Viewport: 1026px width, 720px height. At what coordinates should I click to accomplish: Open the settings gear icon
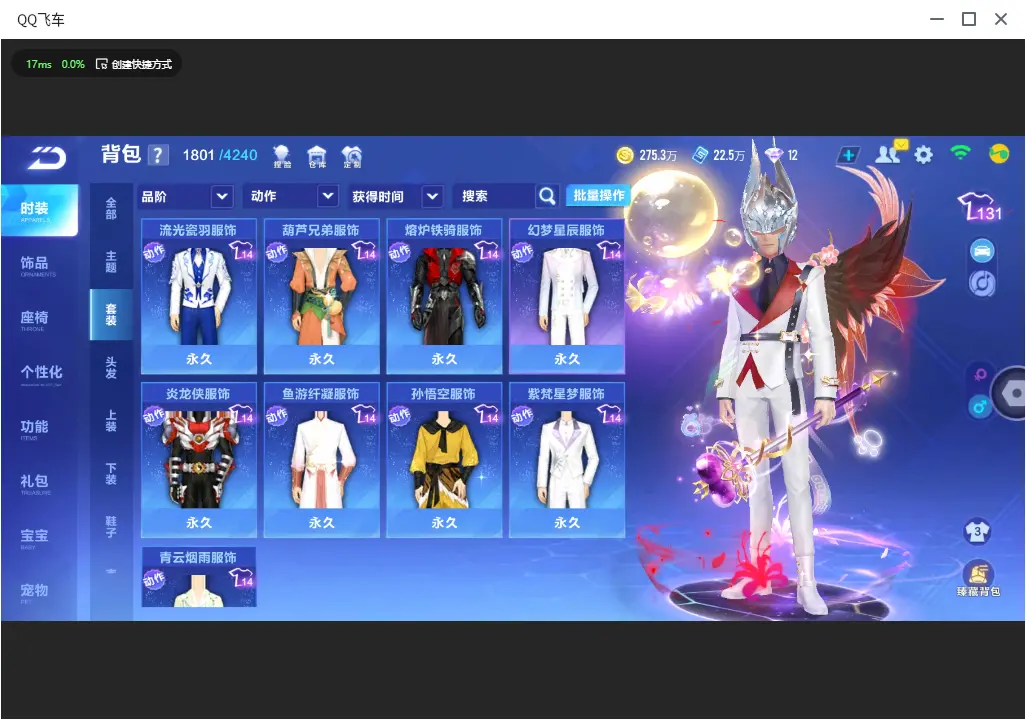[x=923, y=155]
